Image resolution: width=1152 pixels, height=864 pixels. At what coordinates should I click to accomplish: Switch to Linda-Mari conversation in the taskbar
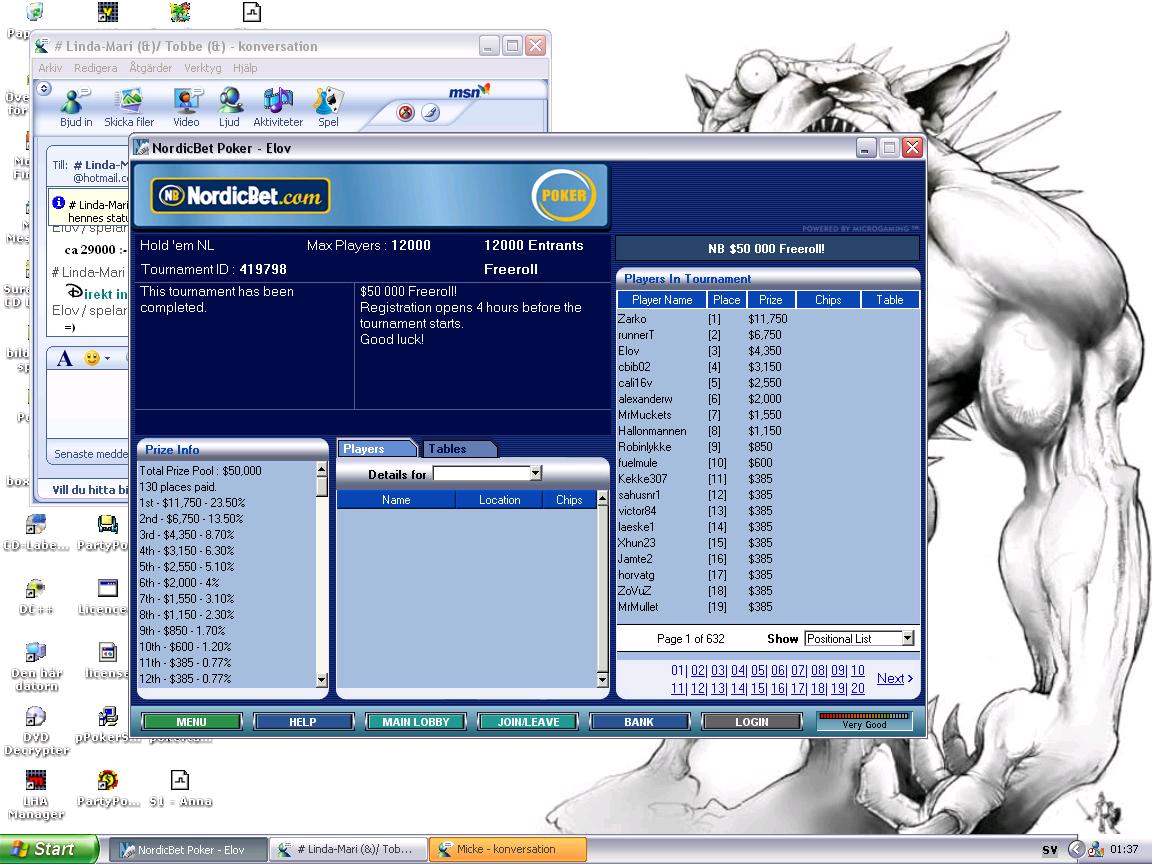pos(348,849)
